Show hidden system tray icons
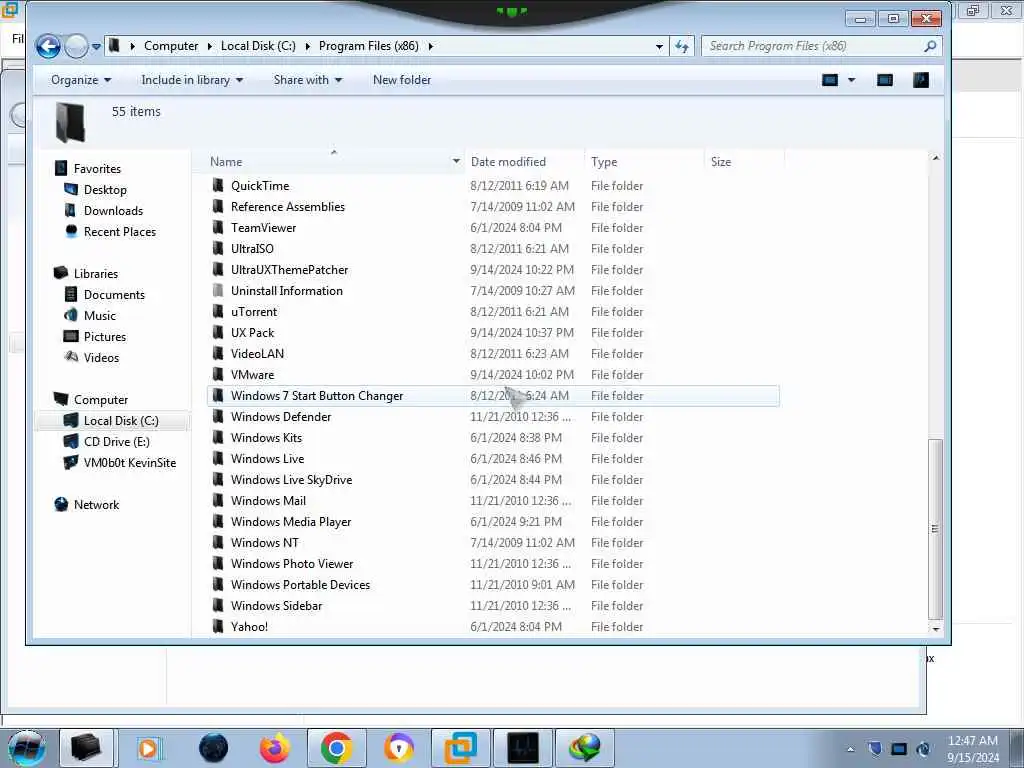This screenshot has height=768, width=1024. tap(850, 749)
